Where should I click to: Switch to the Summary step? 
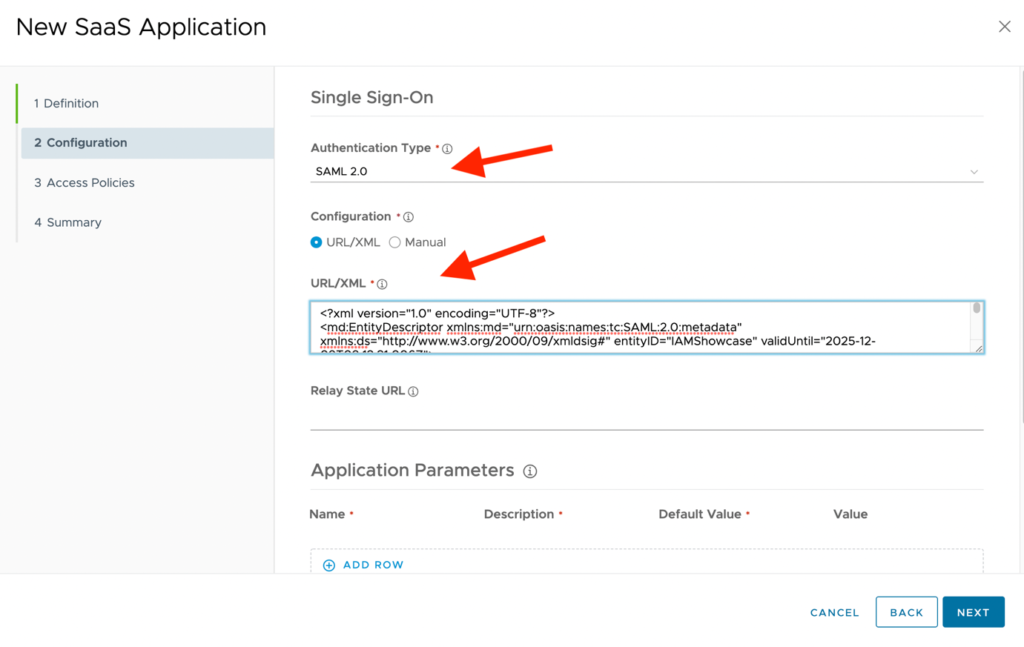coord(68,222)
